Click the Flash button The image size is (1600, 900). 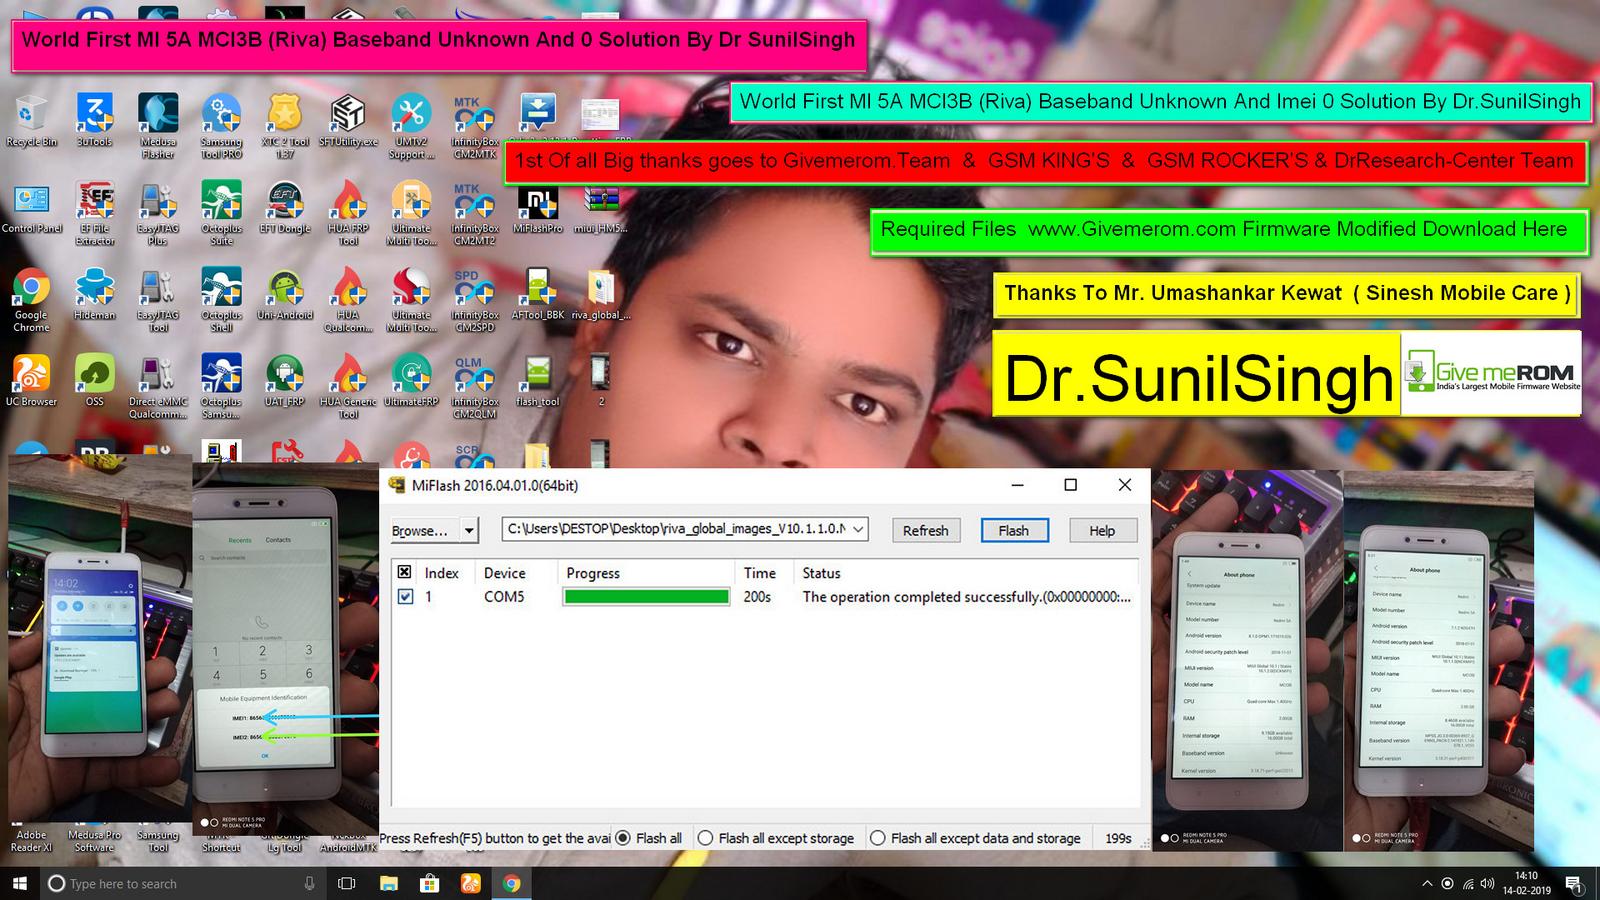pos(1014,530)
